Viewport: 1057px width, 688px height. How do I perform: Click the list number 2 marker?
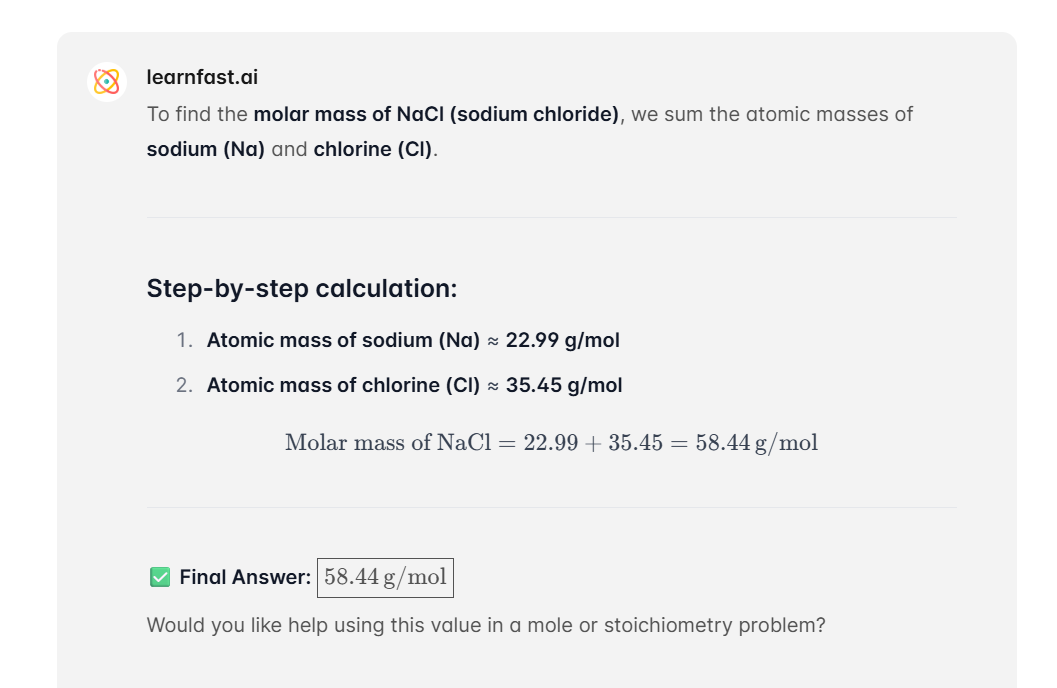(x=184, y=385)
